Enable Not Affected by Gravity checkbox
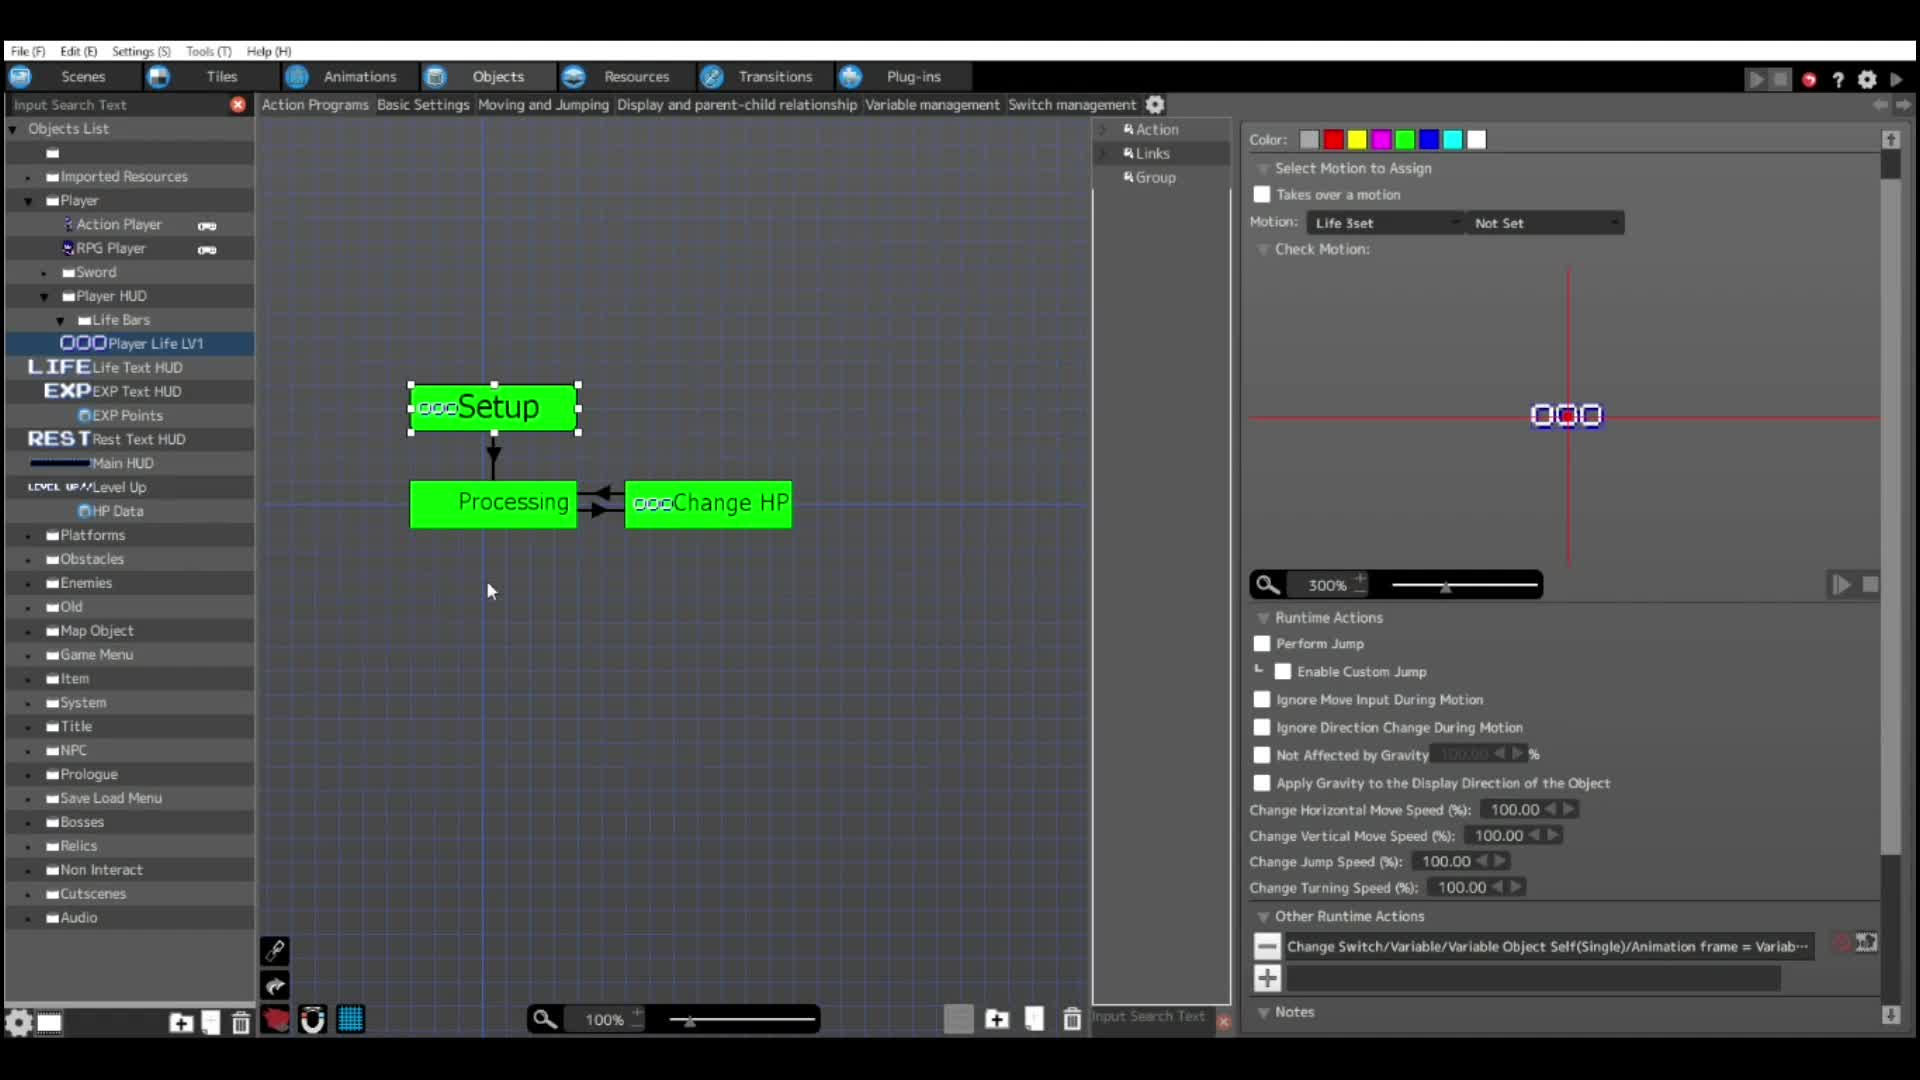 (x=1262, y=756)
